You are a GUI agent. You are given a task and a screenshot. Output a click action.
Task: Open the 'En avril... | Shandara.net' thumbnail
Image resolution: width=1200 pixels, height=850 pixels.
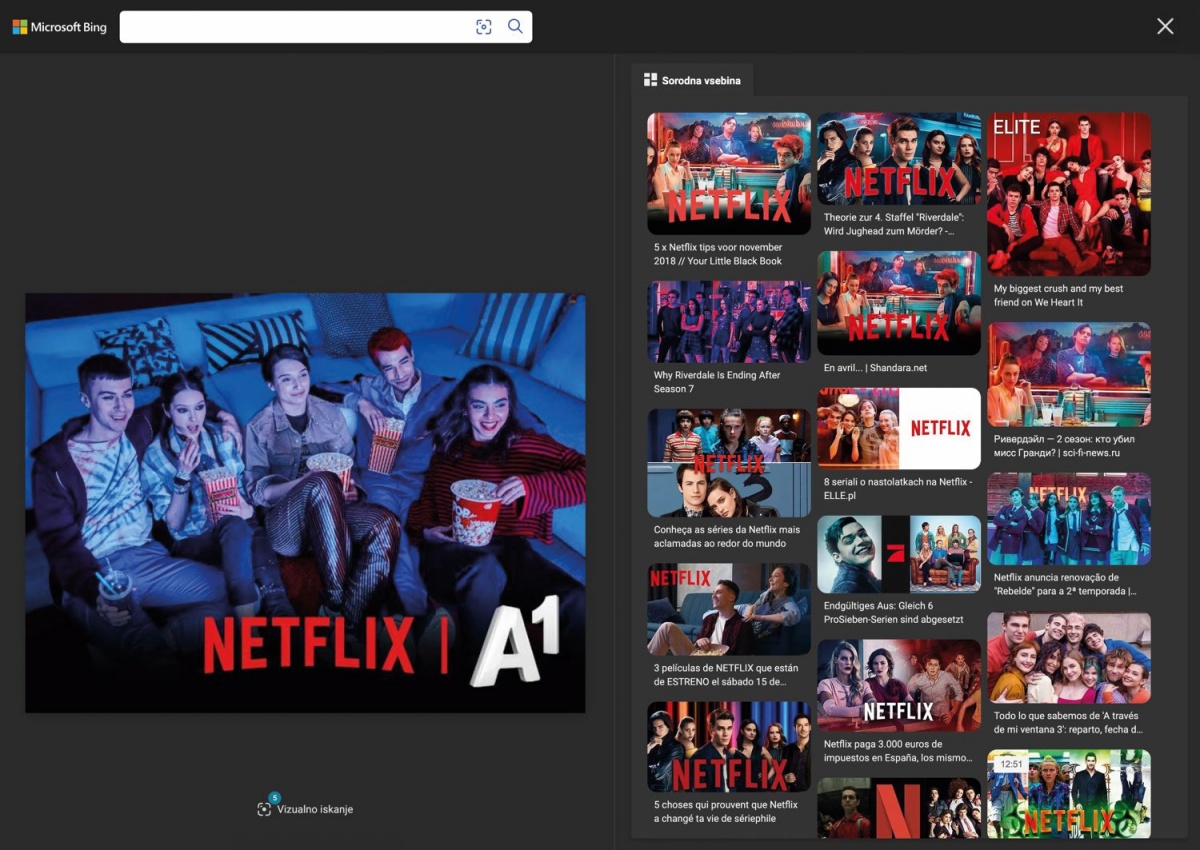[899, 303]
